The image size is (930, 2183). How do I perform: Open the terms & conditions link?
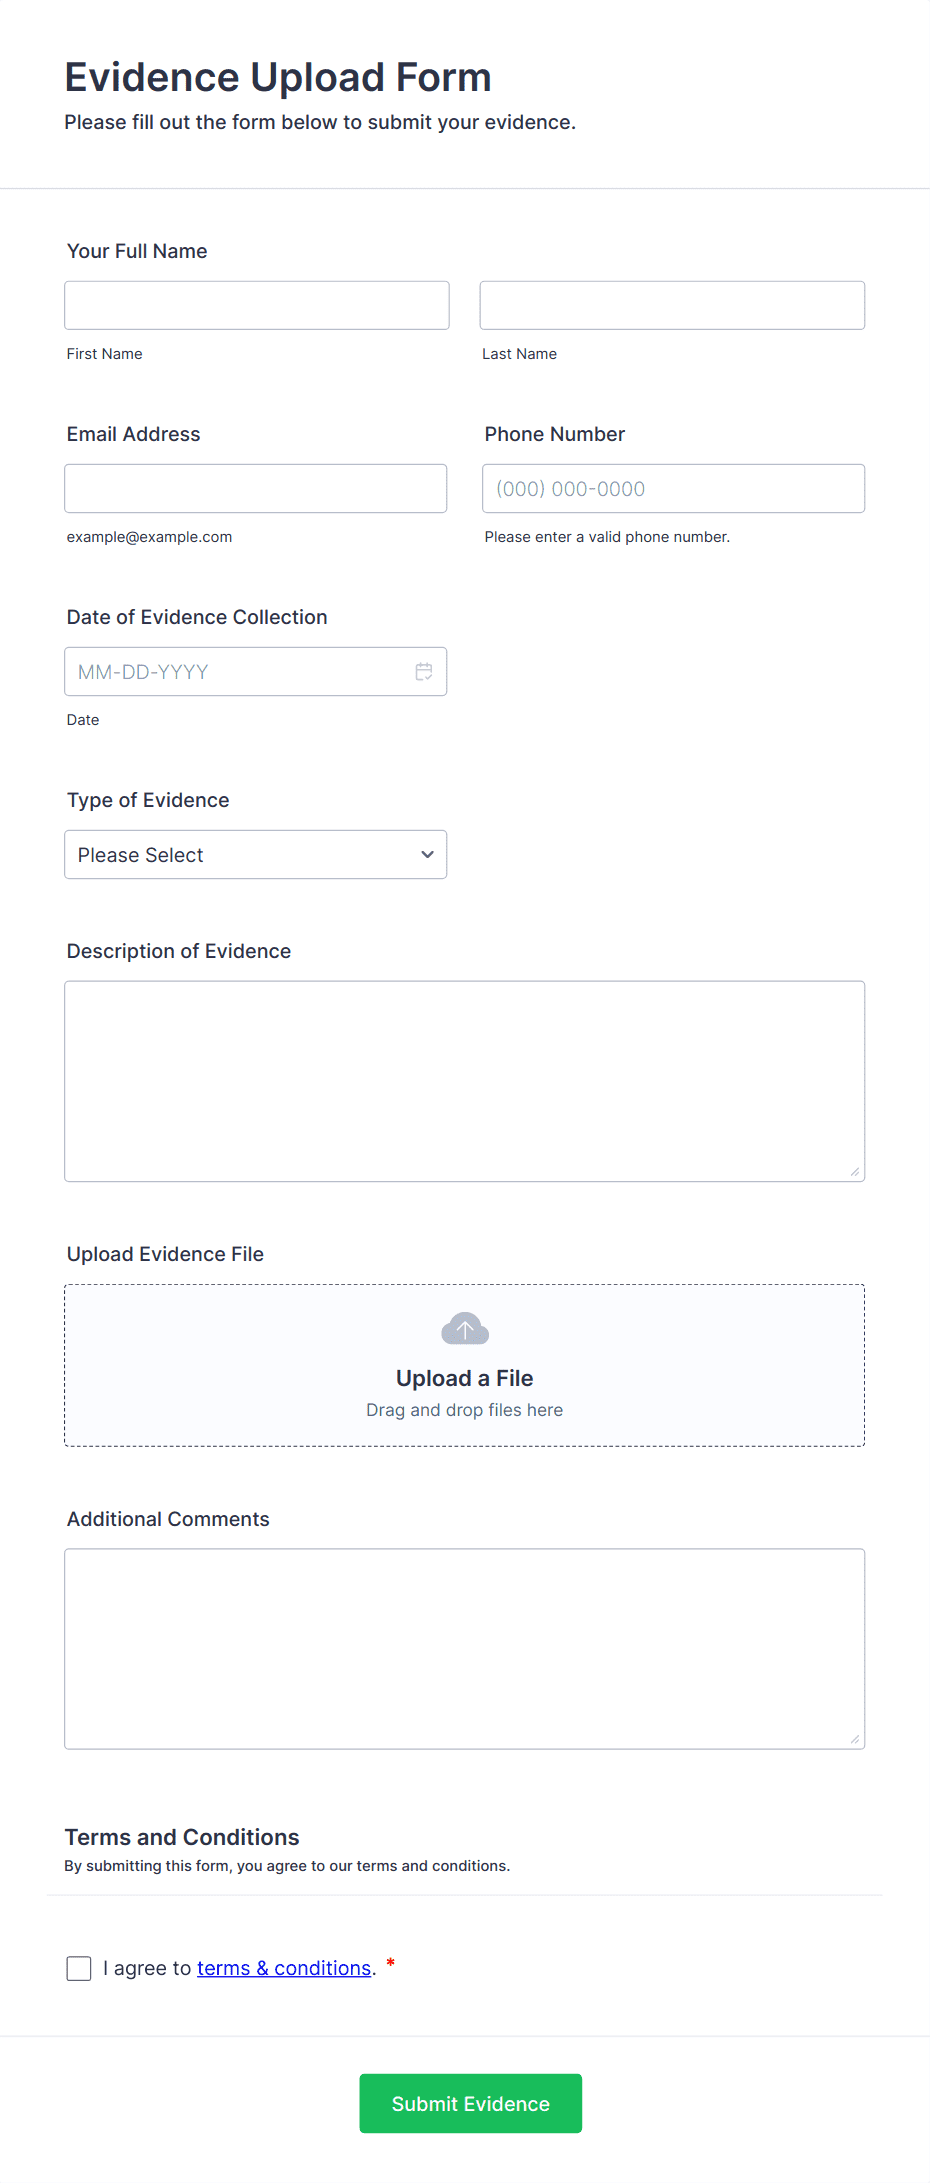[x=283, y=1967]
